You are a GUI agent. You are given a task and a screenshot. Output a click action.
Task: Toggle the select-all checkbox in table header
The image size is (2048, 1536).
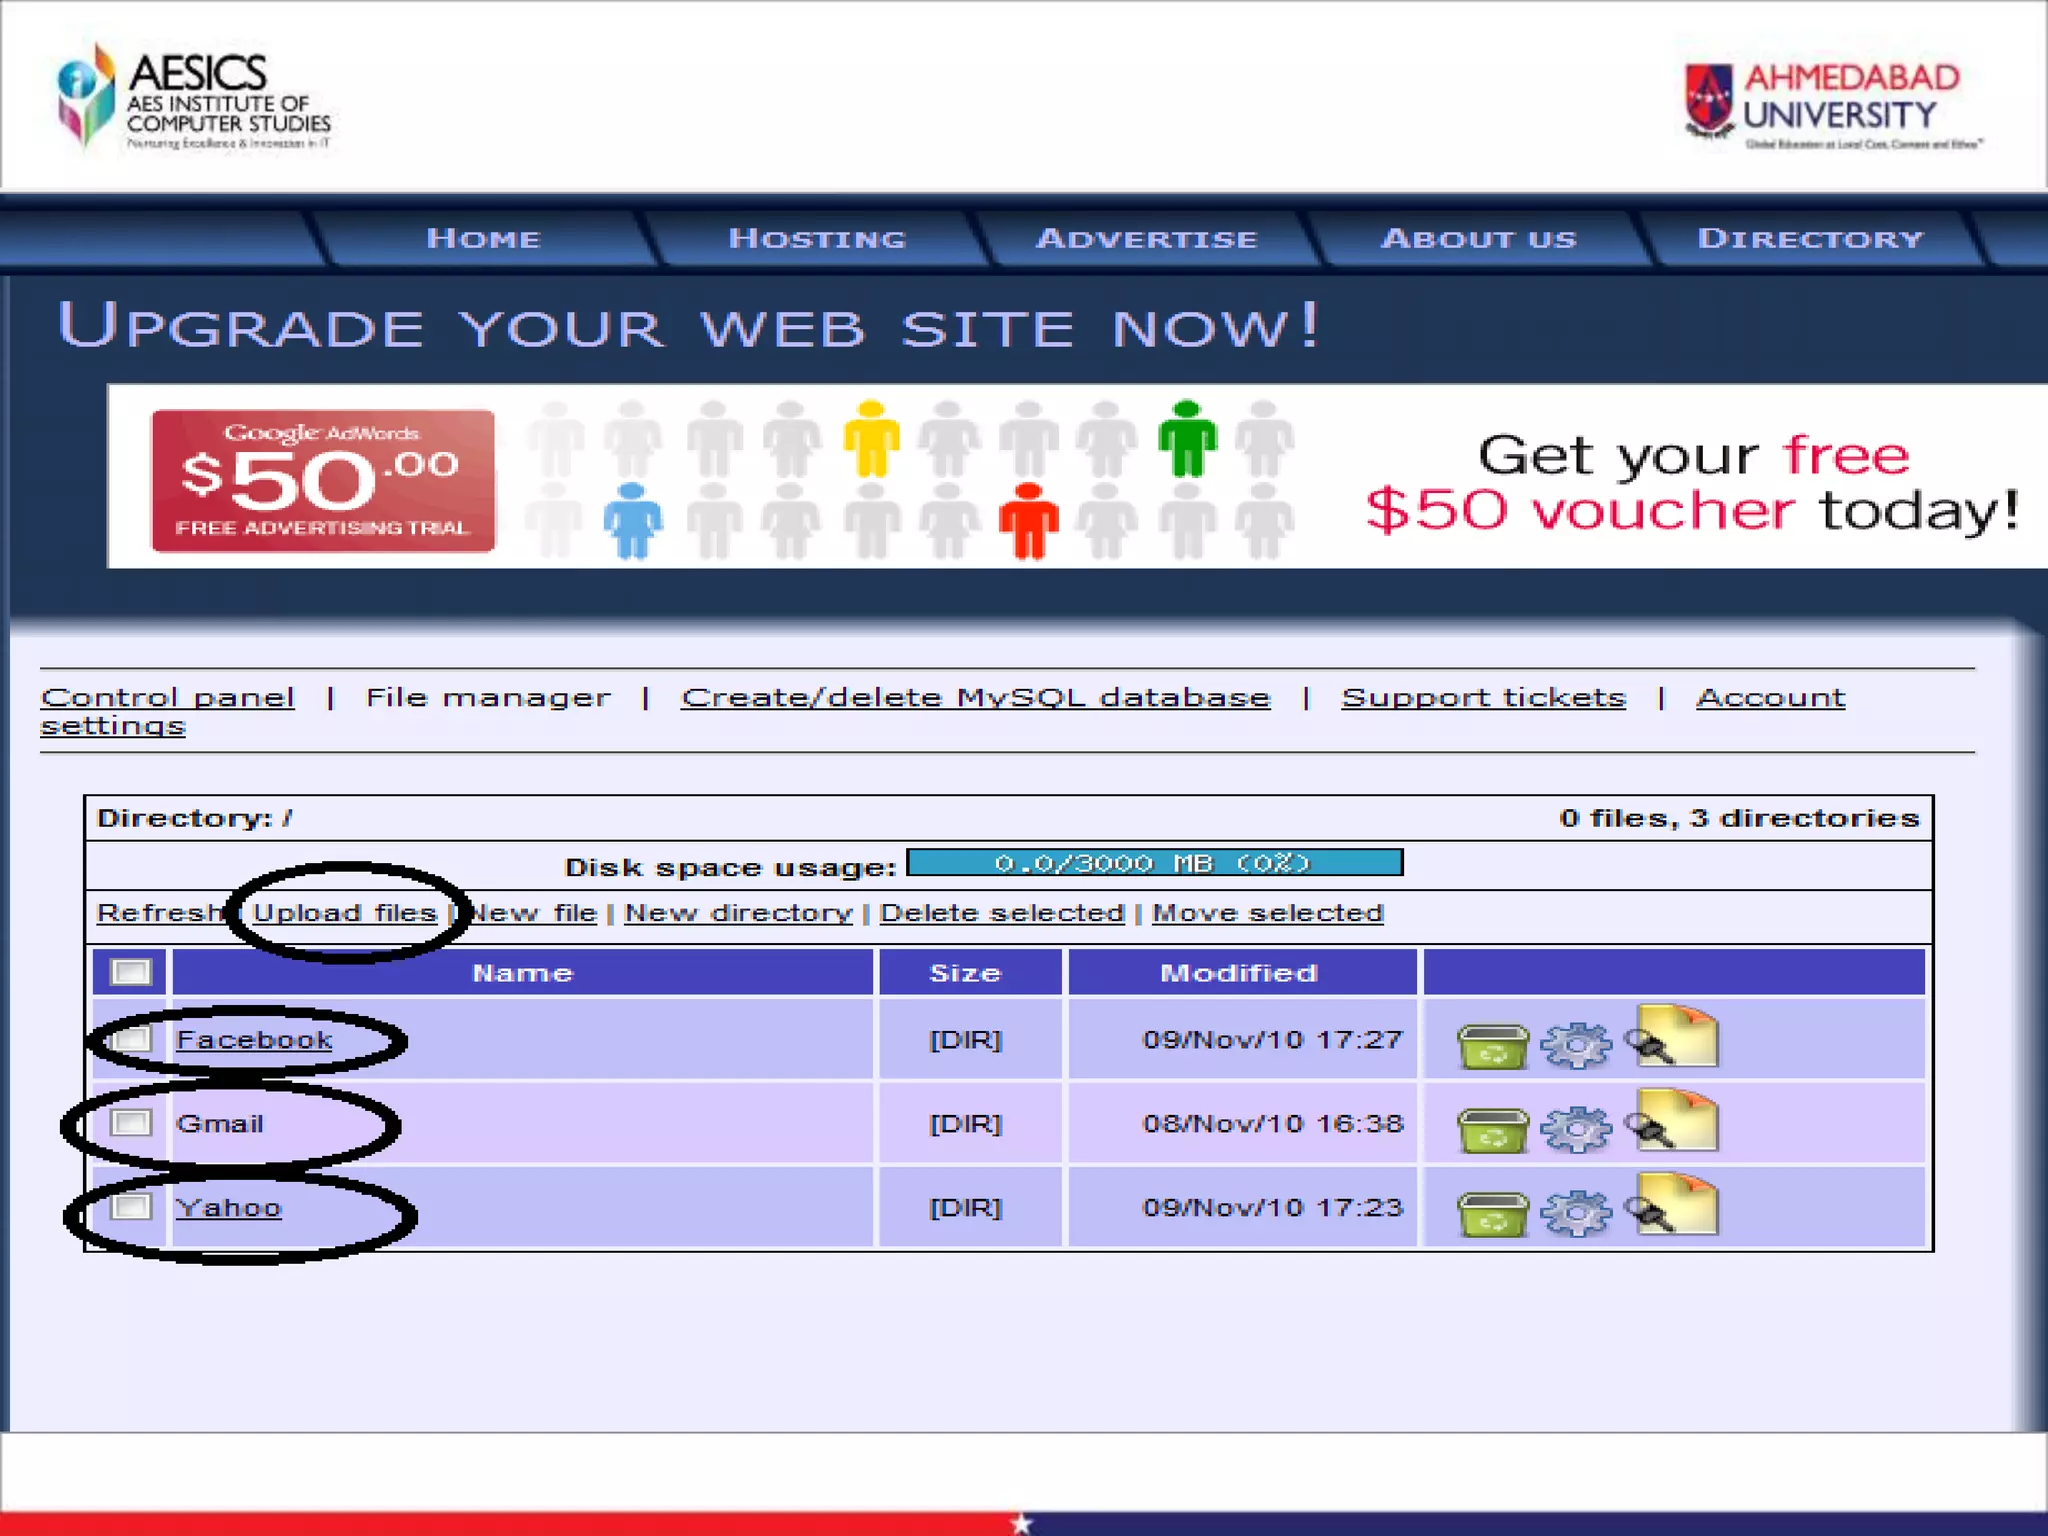[x=131, y=972]
